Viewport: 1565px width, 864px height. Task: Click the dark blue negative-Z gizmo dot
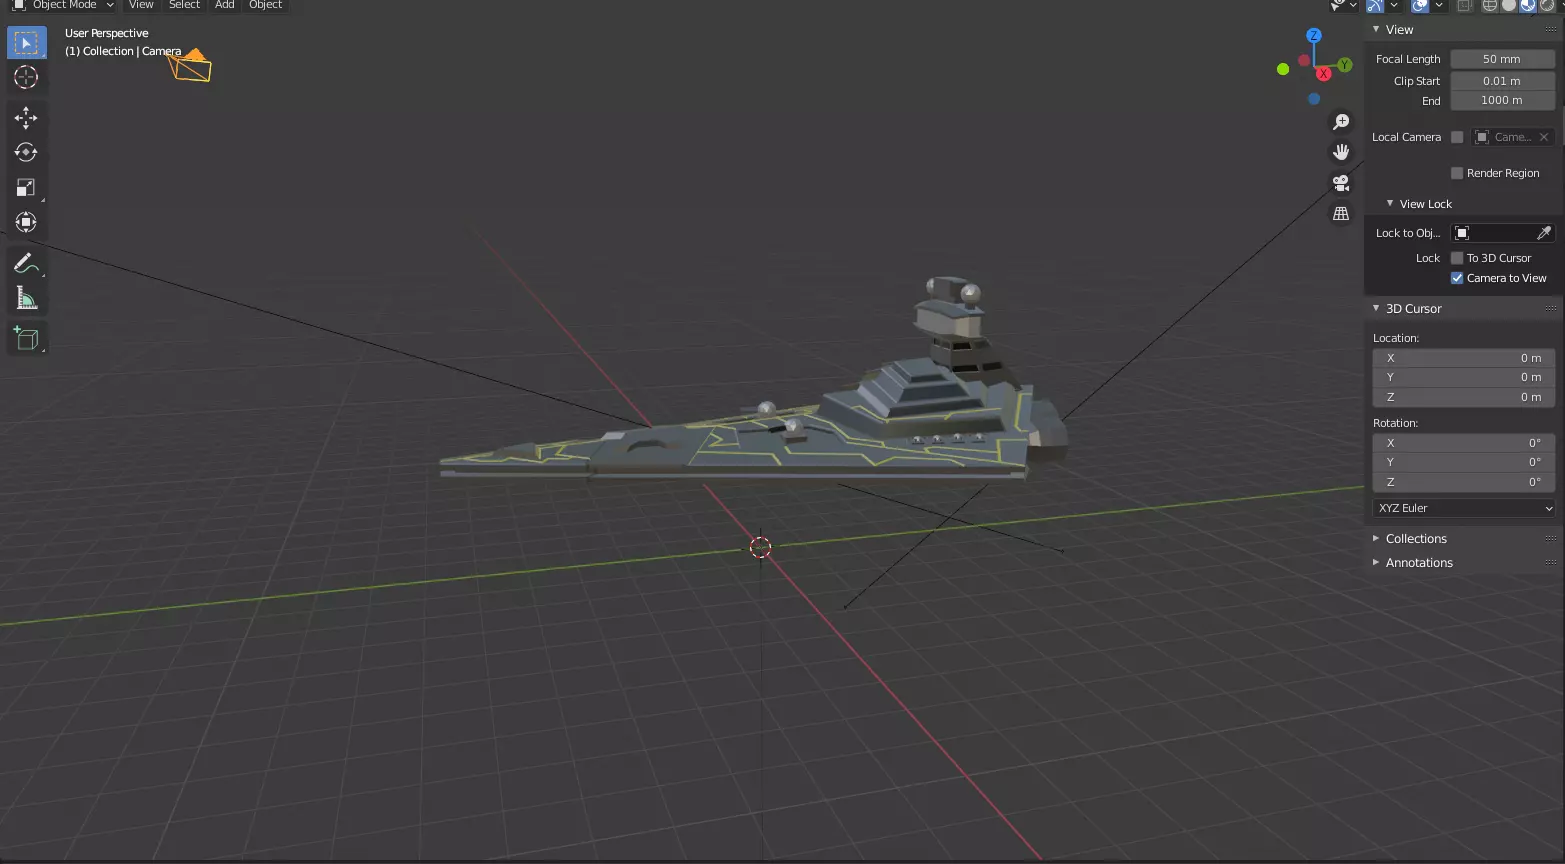[1314, 98]
